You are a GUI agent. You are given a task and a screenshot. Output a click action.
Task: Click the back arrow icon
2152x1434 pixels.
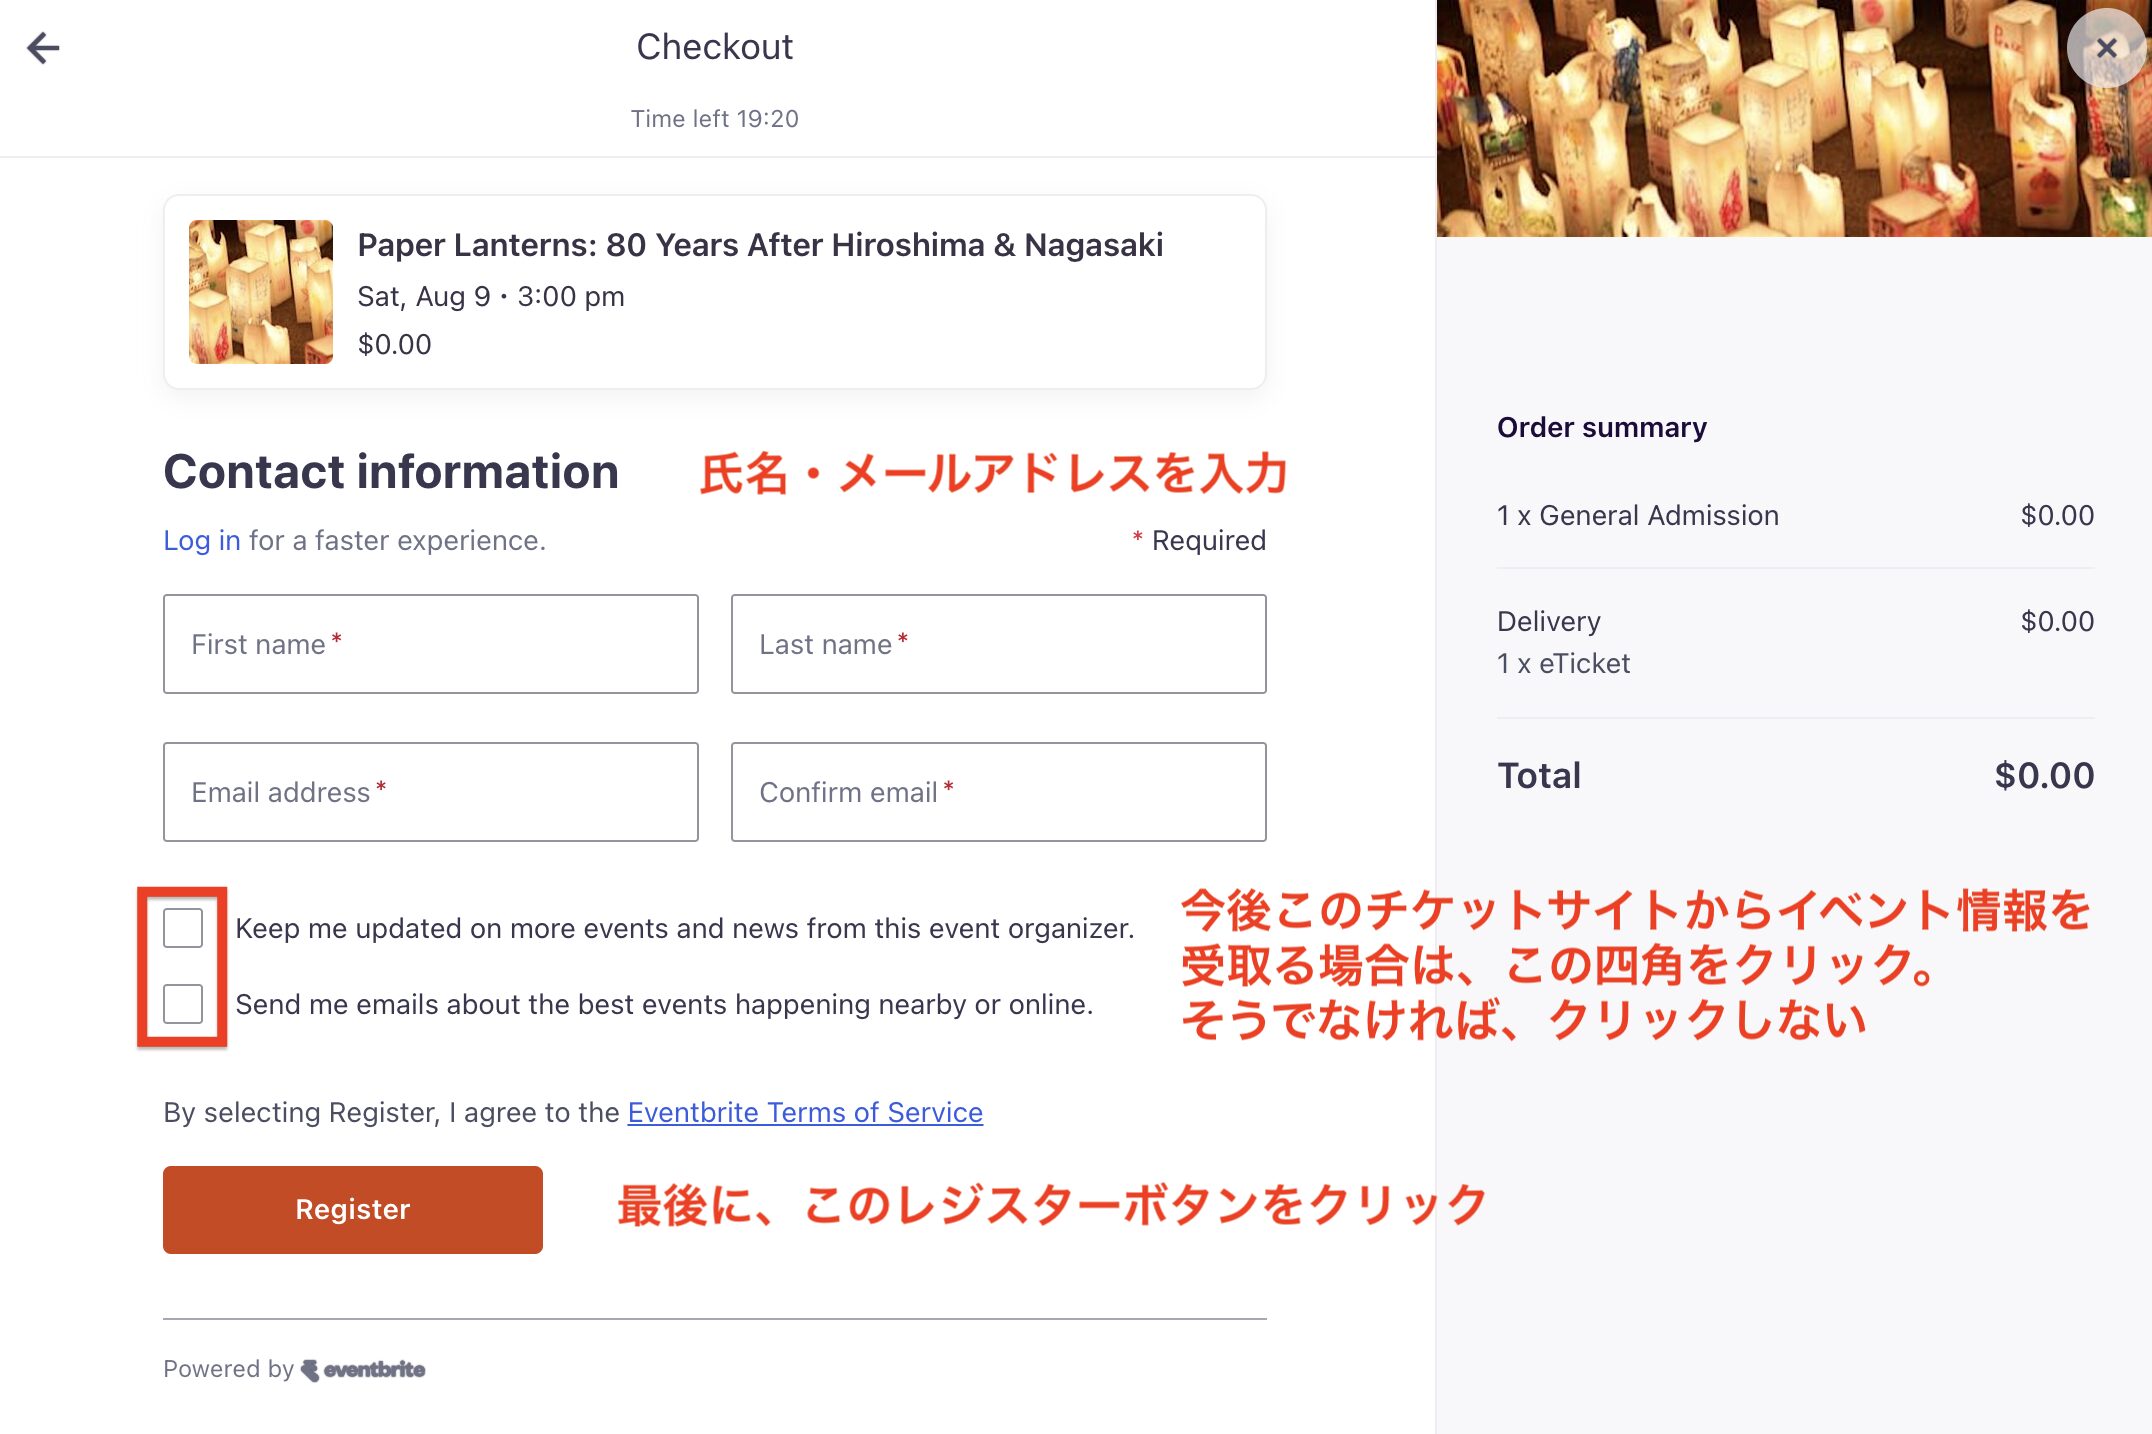tap(43, 47)
